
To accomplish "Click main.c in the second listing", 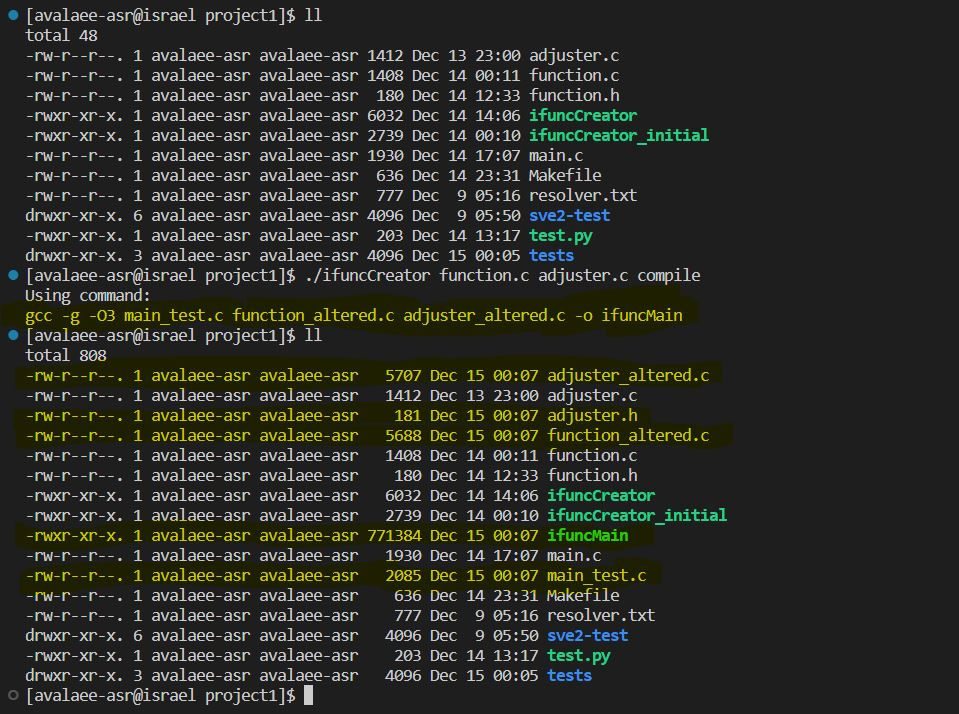I will pyautogui.click(x=574, y=556).
